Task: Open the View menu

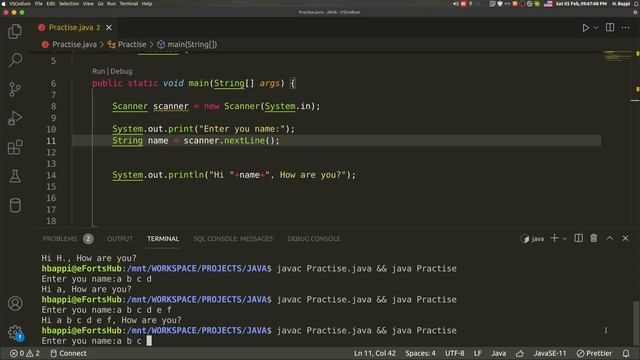Action: click(x=88, y=4)
